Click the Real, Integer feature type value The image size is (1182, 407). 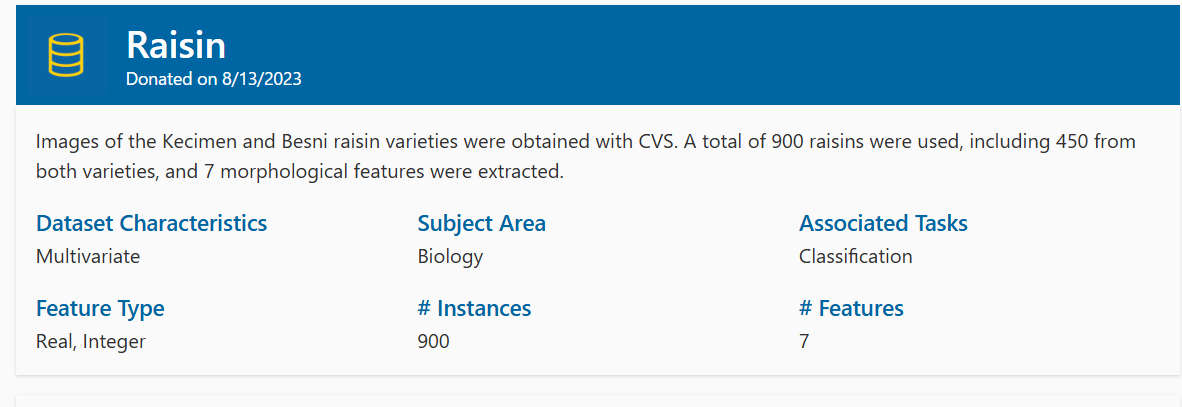tap(90, 342)
